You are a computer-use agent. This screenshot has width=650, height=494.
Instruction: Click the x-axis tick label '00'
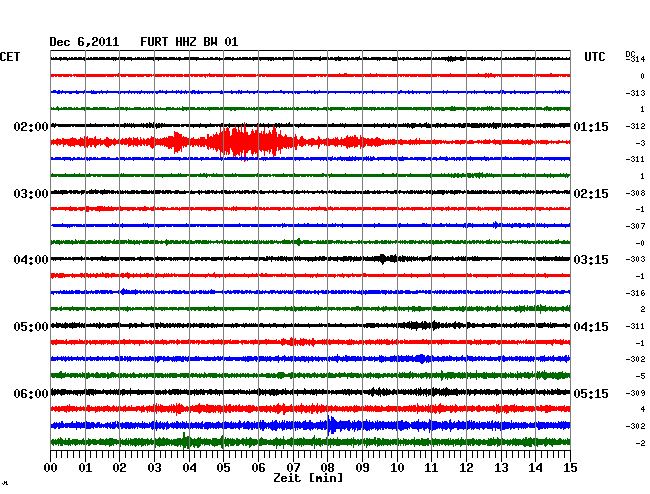51,468
